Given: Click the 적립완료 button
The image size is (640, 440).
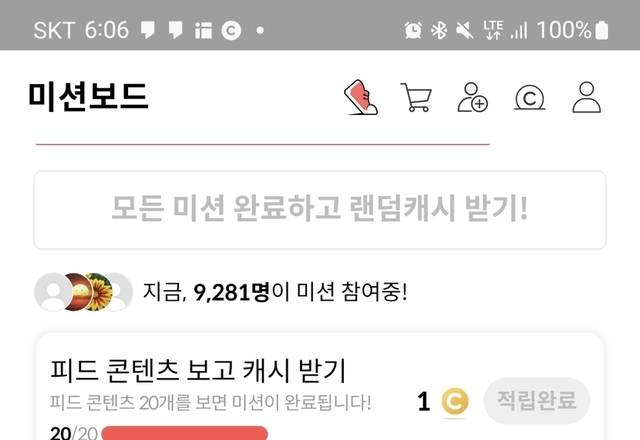Looking at the screenshot, I should pos(537,401).
